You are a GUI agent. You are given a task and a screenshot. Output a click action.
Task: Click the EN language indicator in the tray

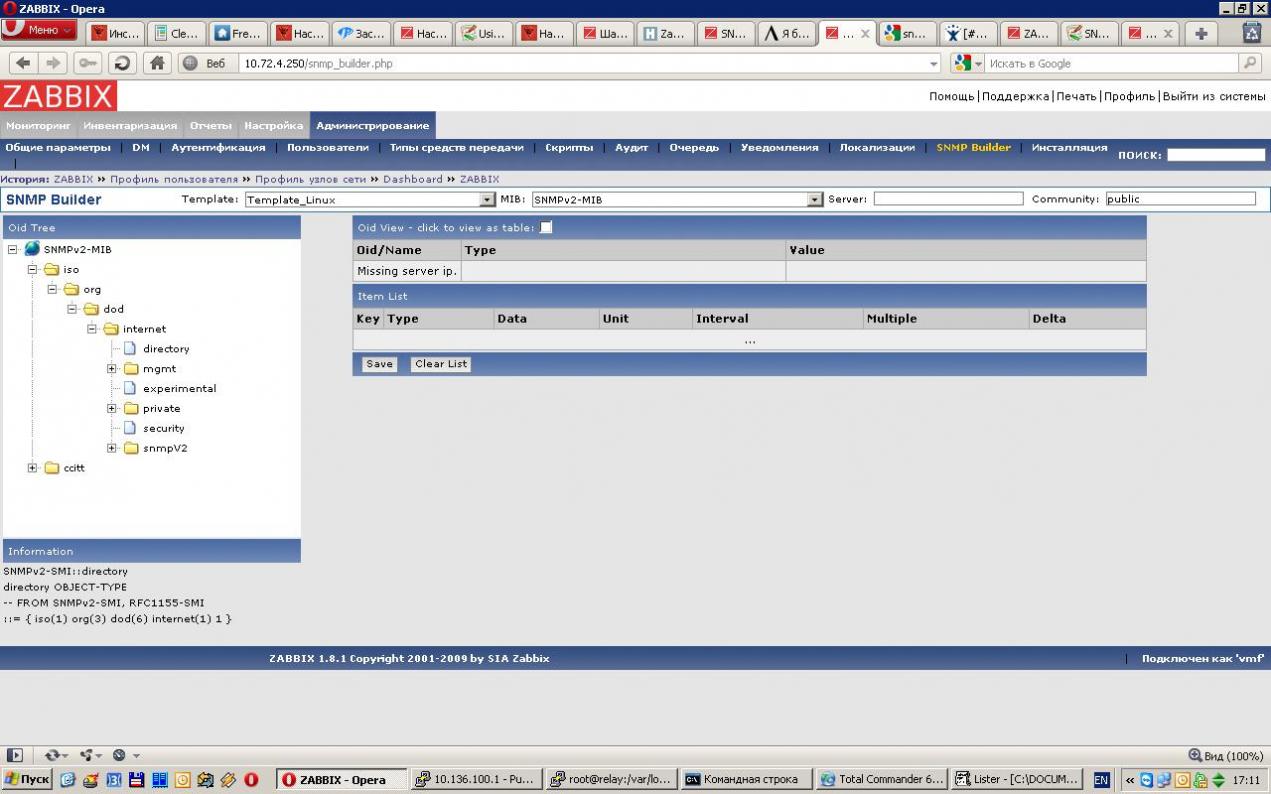[x=1101, y=779]
